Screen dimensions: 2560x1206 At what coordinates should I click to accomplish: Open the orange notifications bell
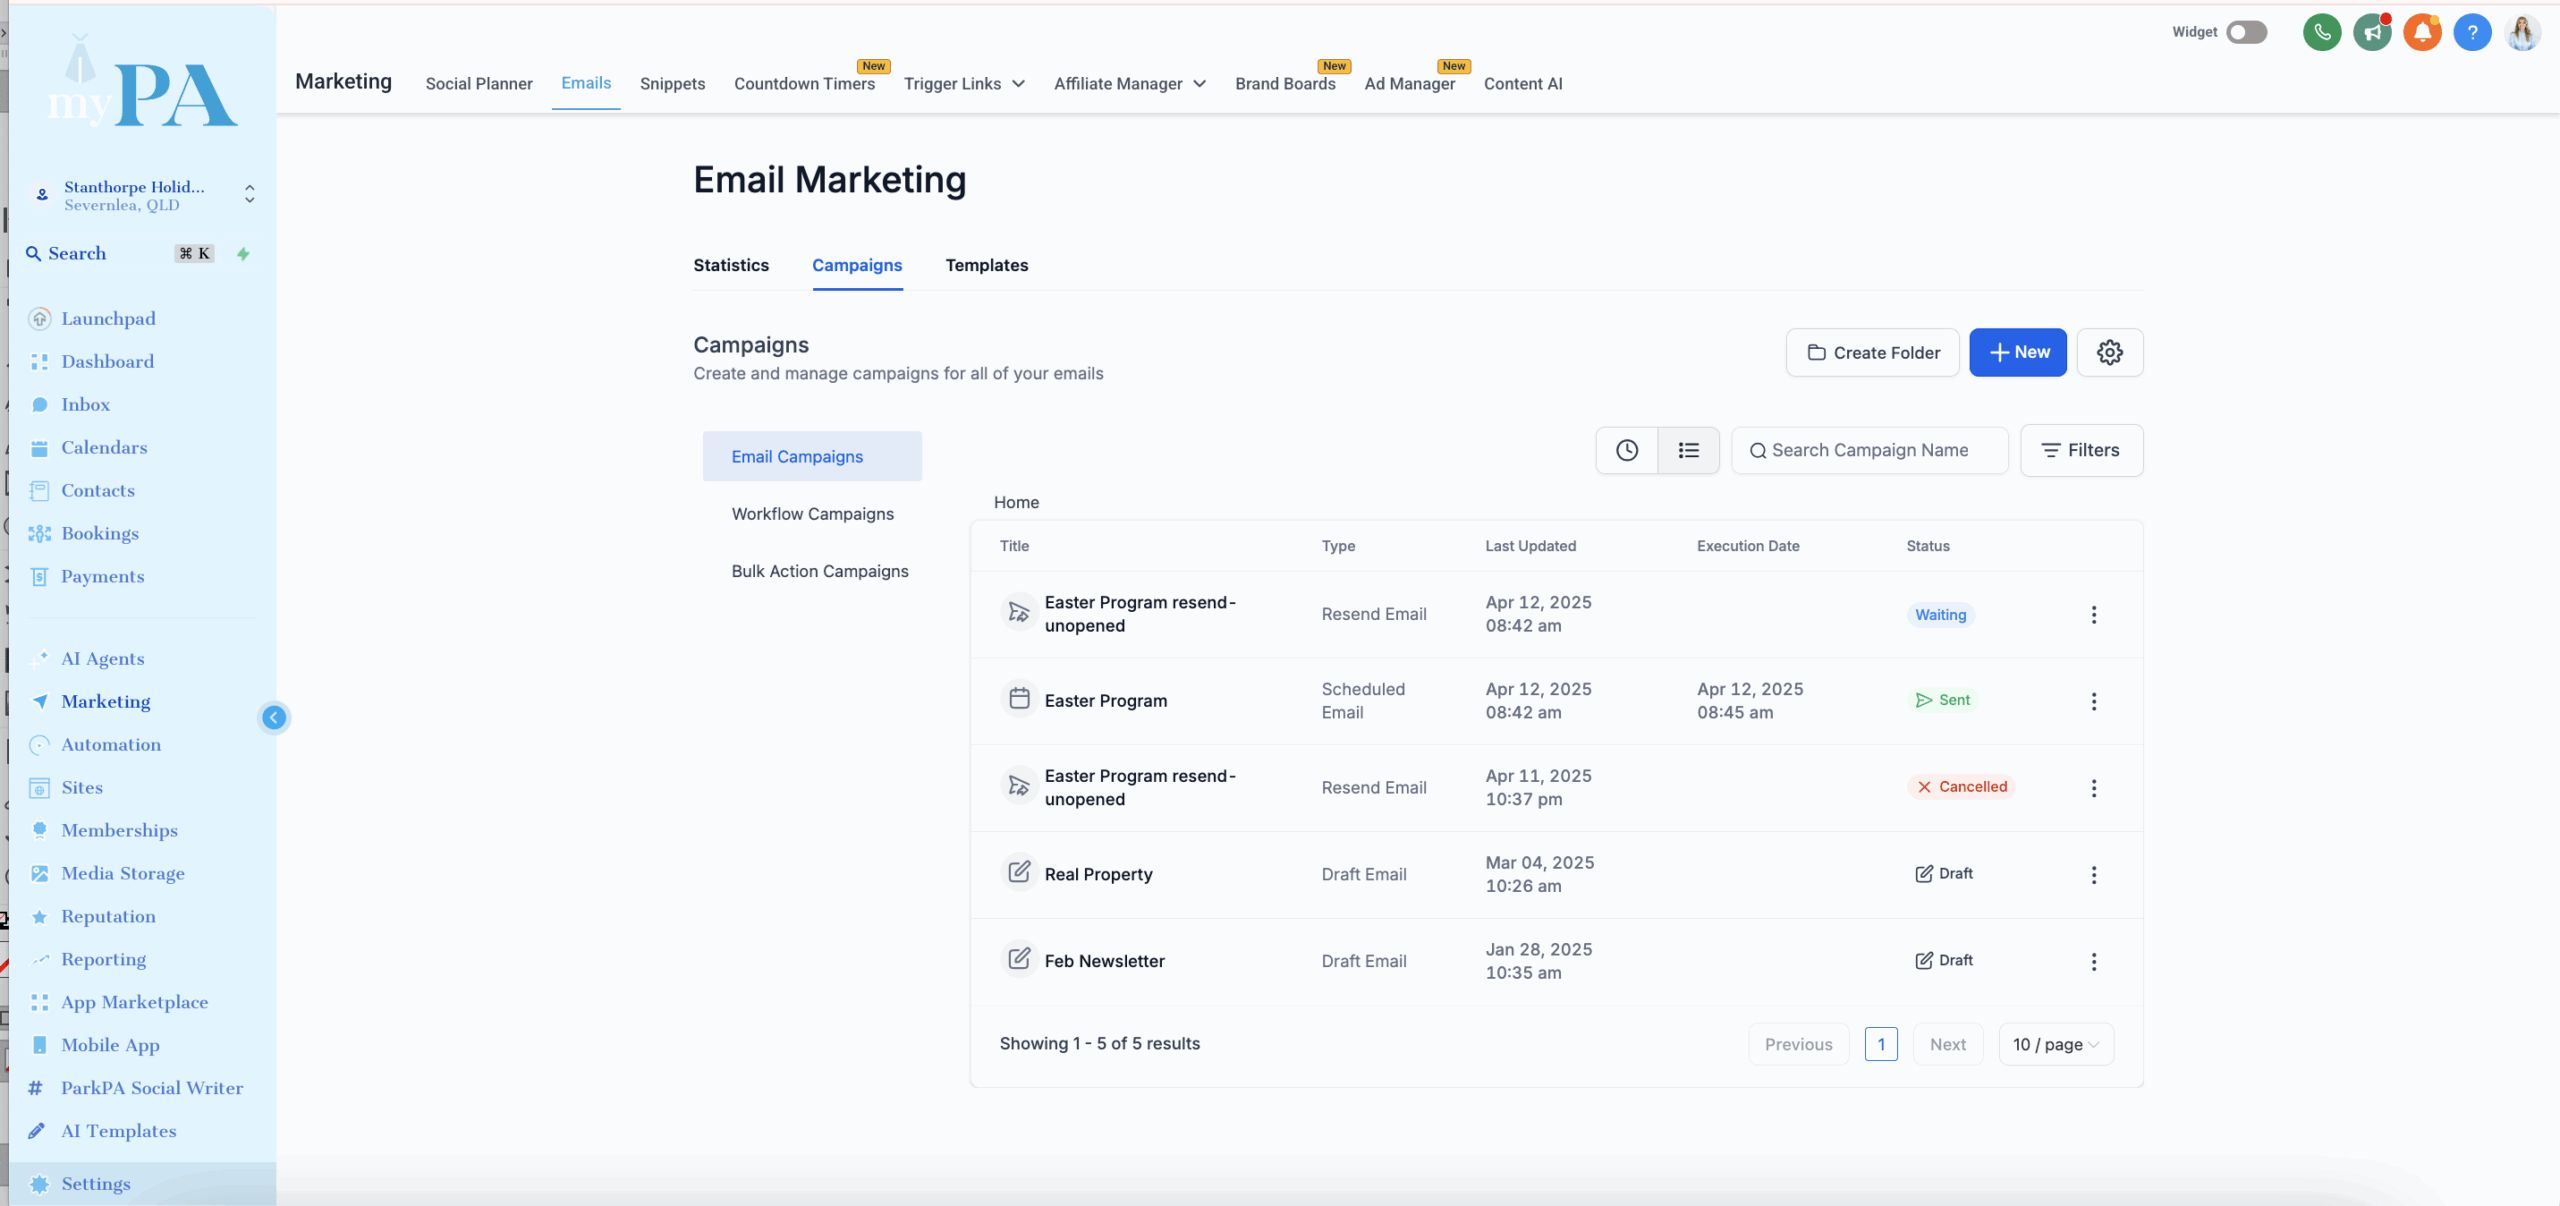pyautogui.click(x=2422, y=32)
